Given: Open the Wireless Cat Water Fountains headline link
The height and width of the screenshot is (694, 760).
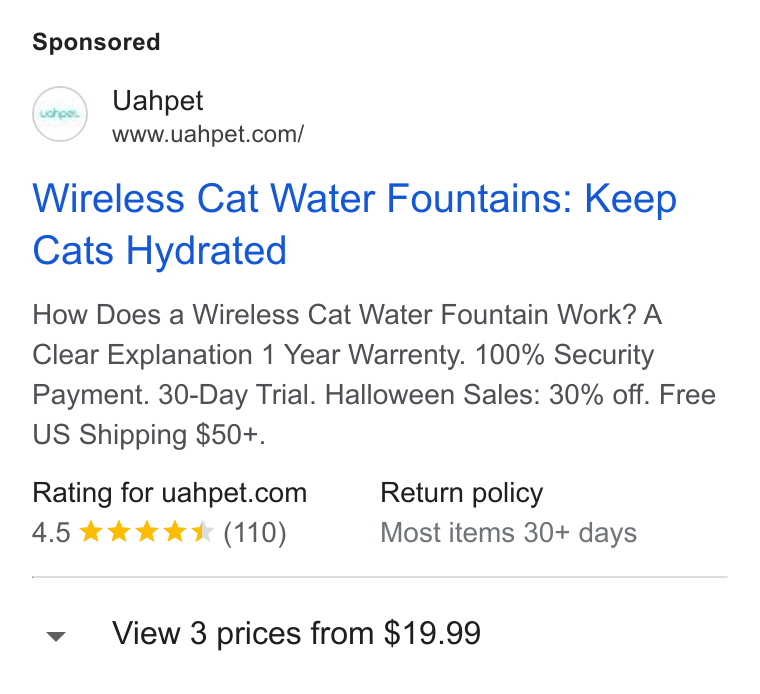Looking at the screenshot, I should 354,224.
